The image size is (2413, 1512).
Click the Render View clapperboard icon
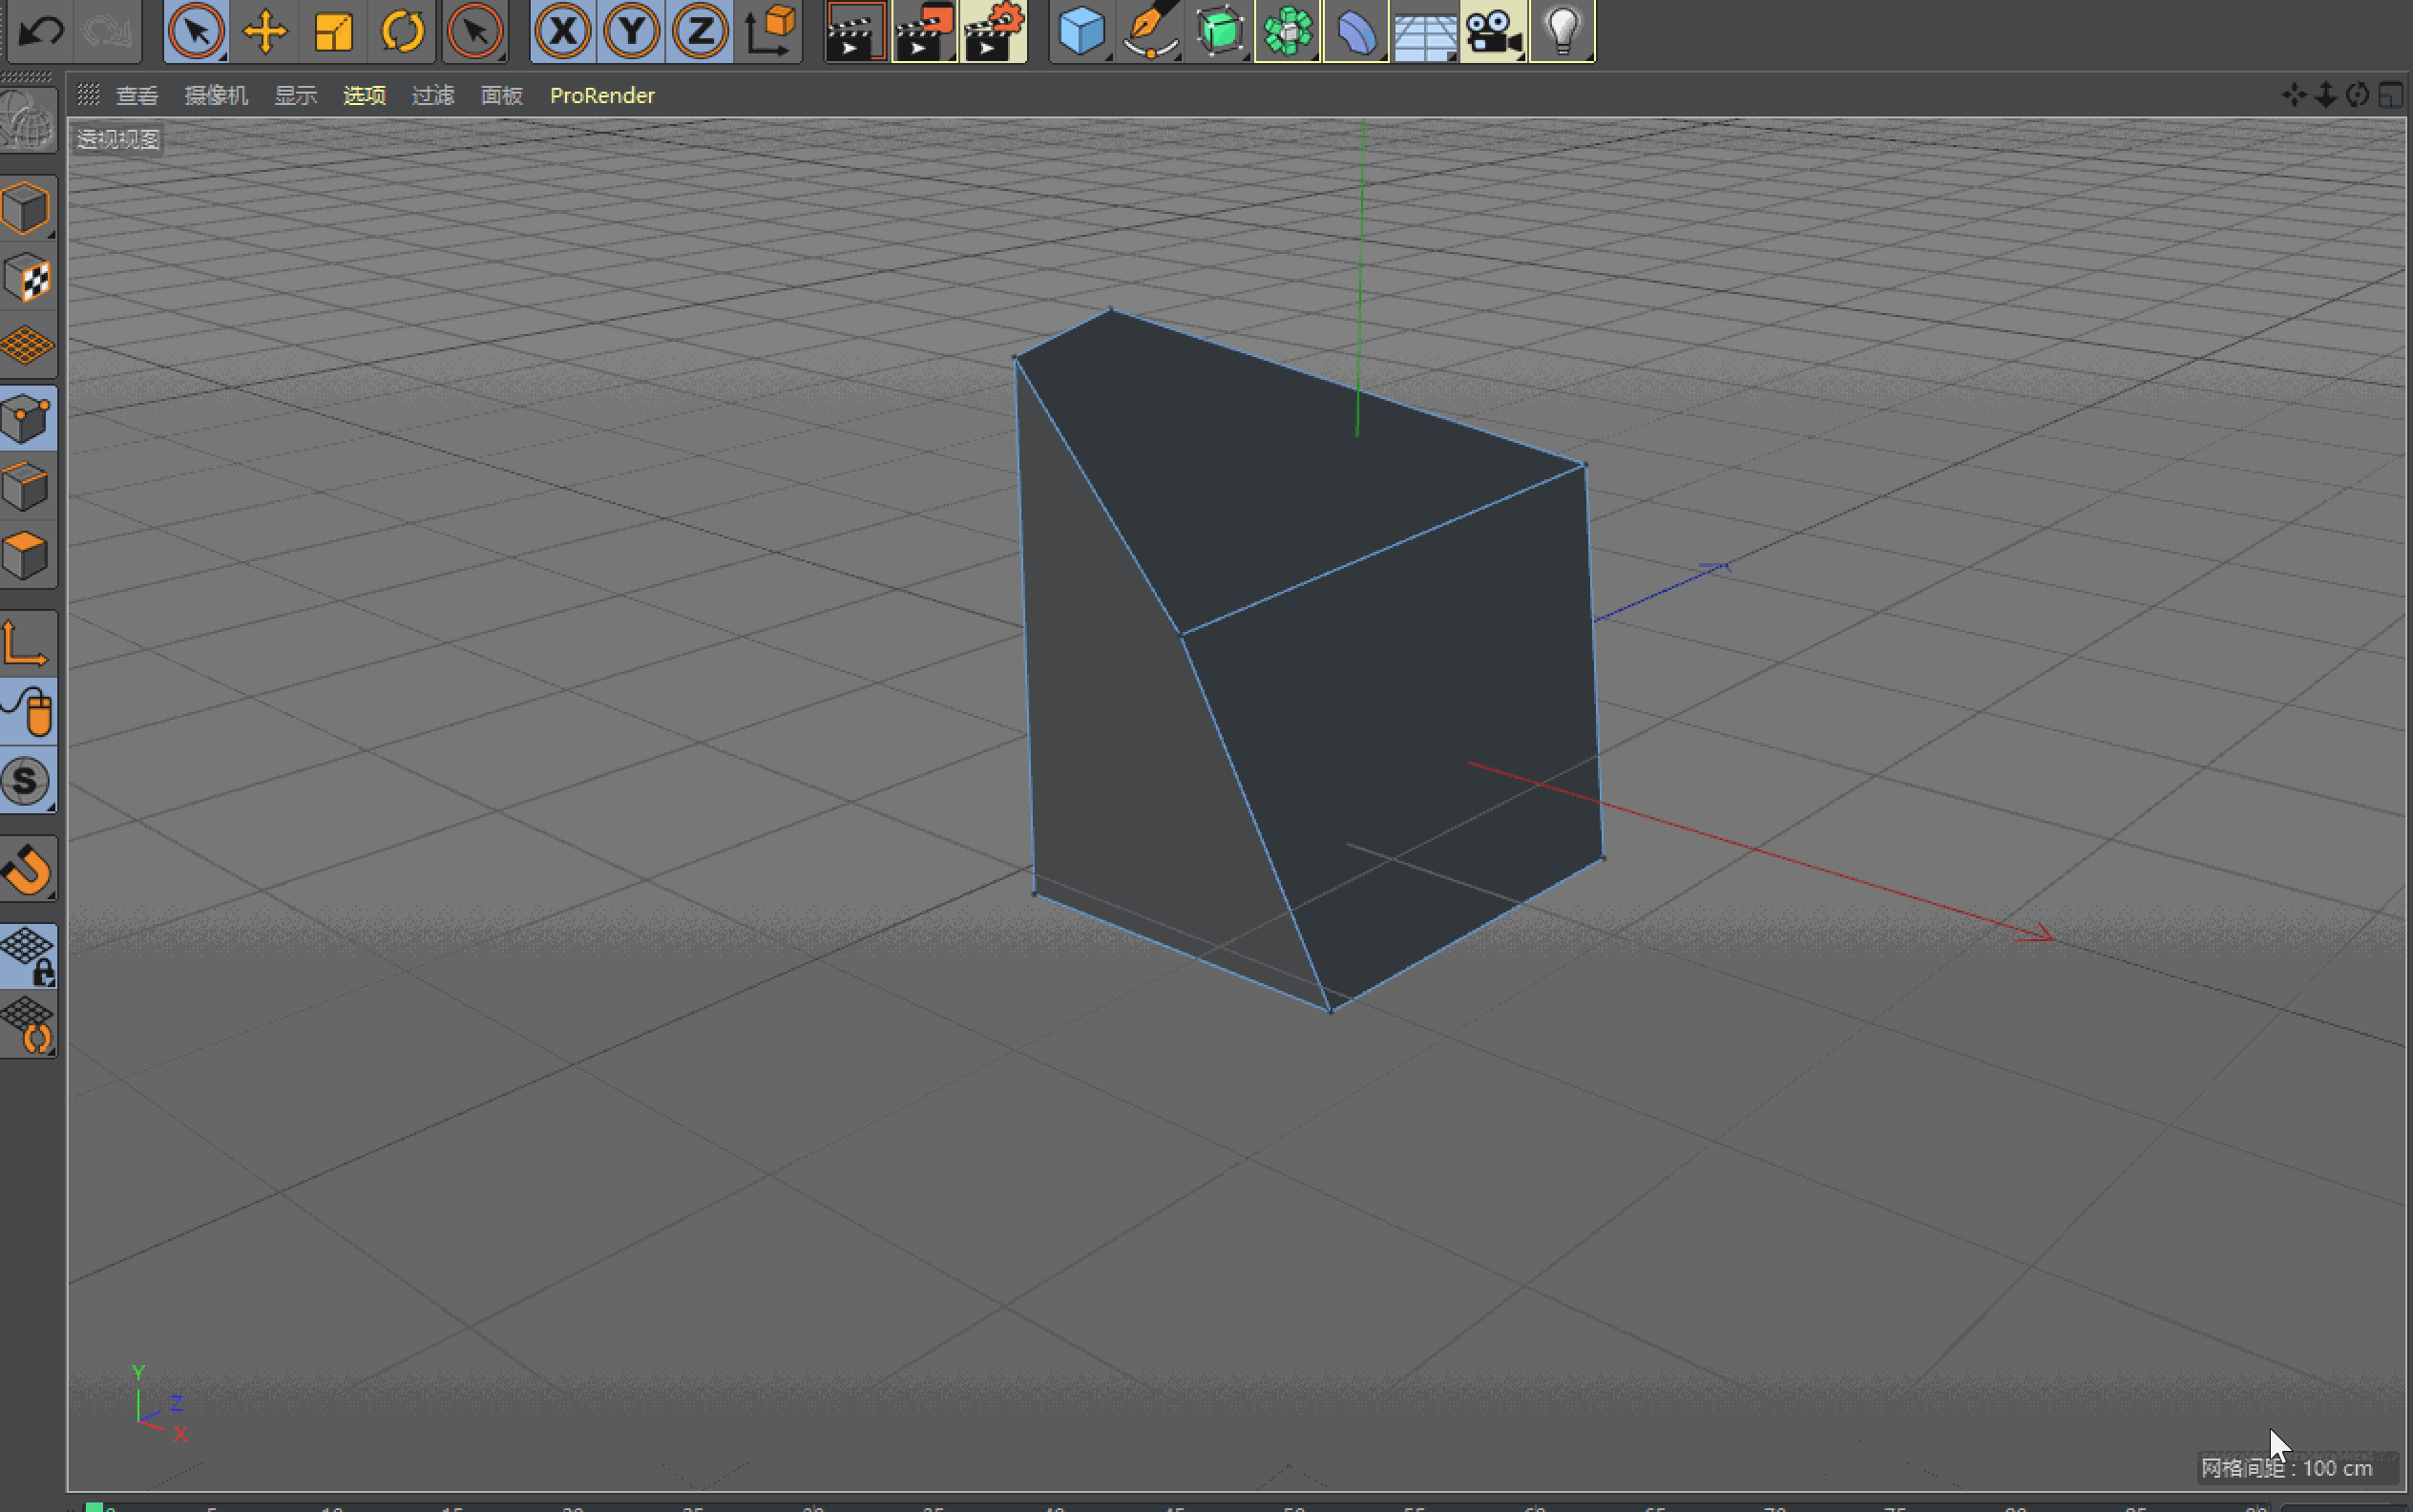coord(855,31)
